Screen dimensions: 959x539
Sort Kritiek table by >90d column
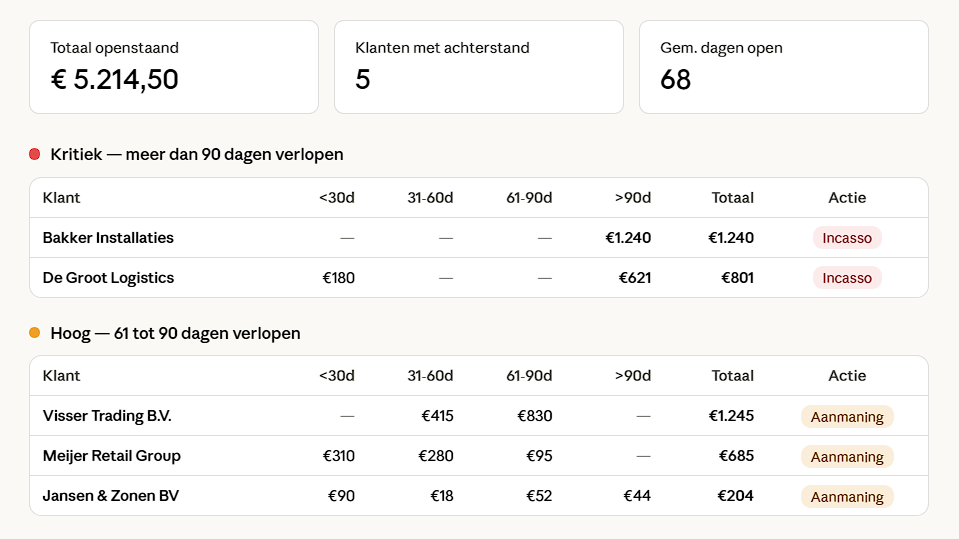(x=633, y=198)
